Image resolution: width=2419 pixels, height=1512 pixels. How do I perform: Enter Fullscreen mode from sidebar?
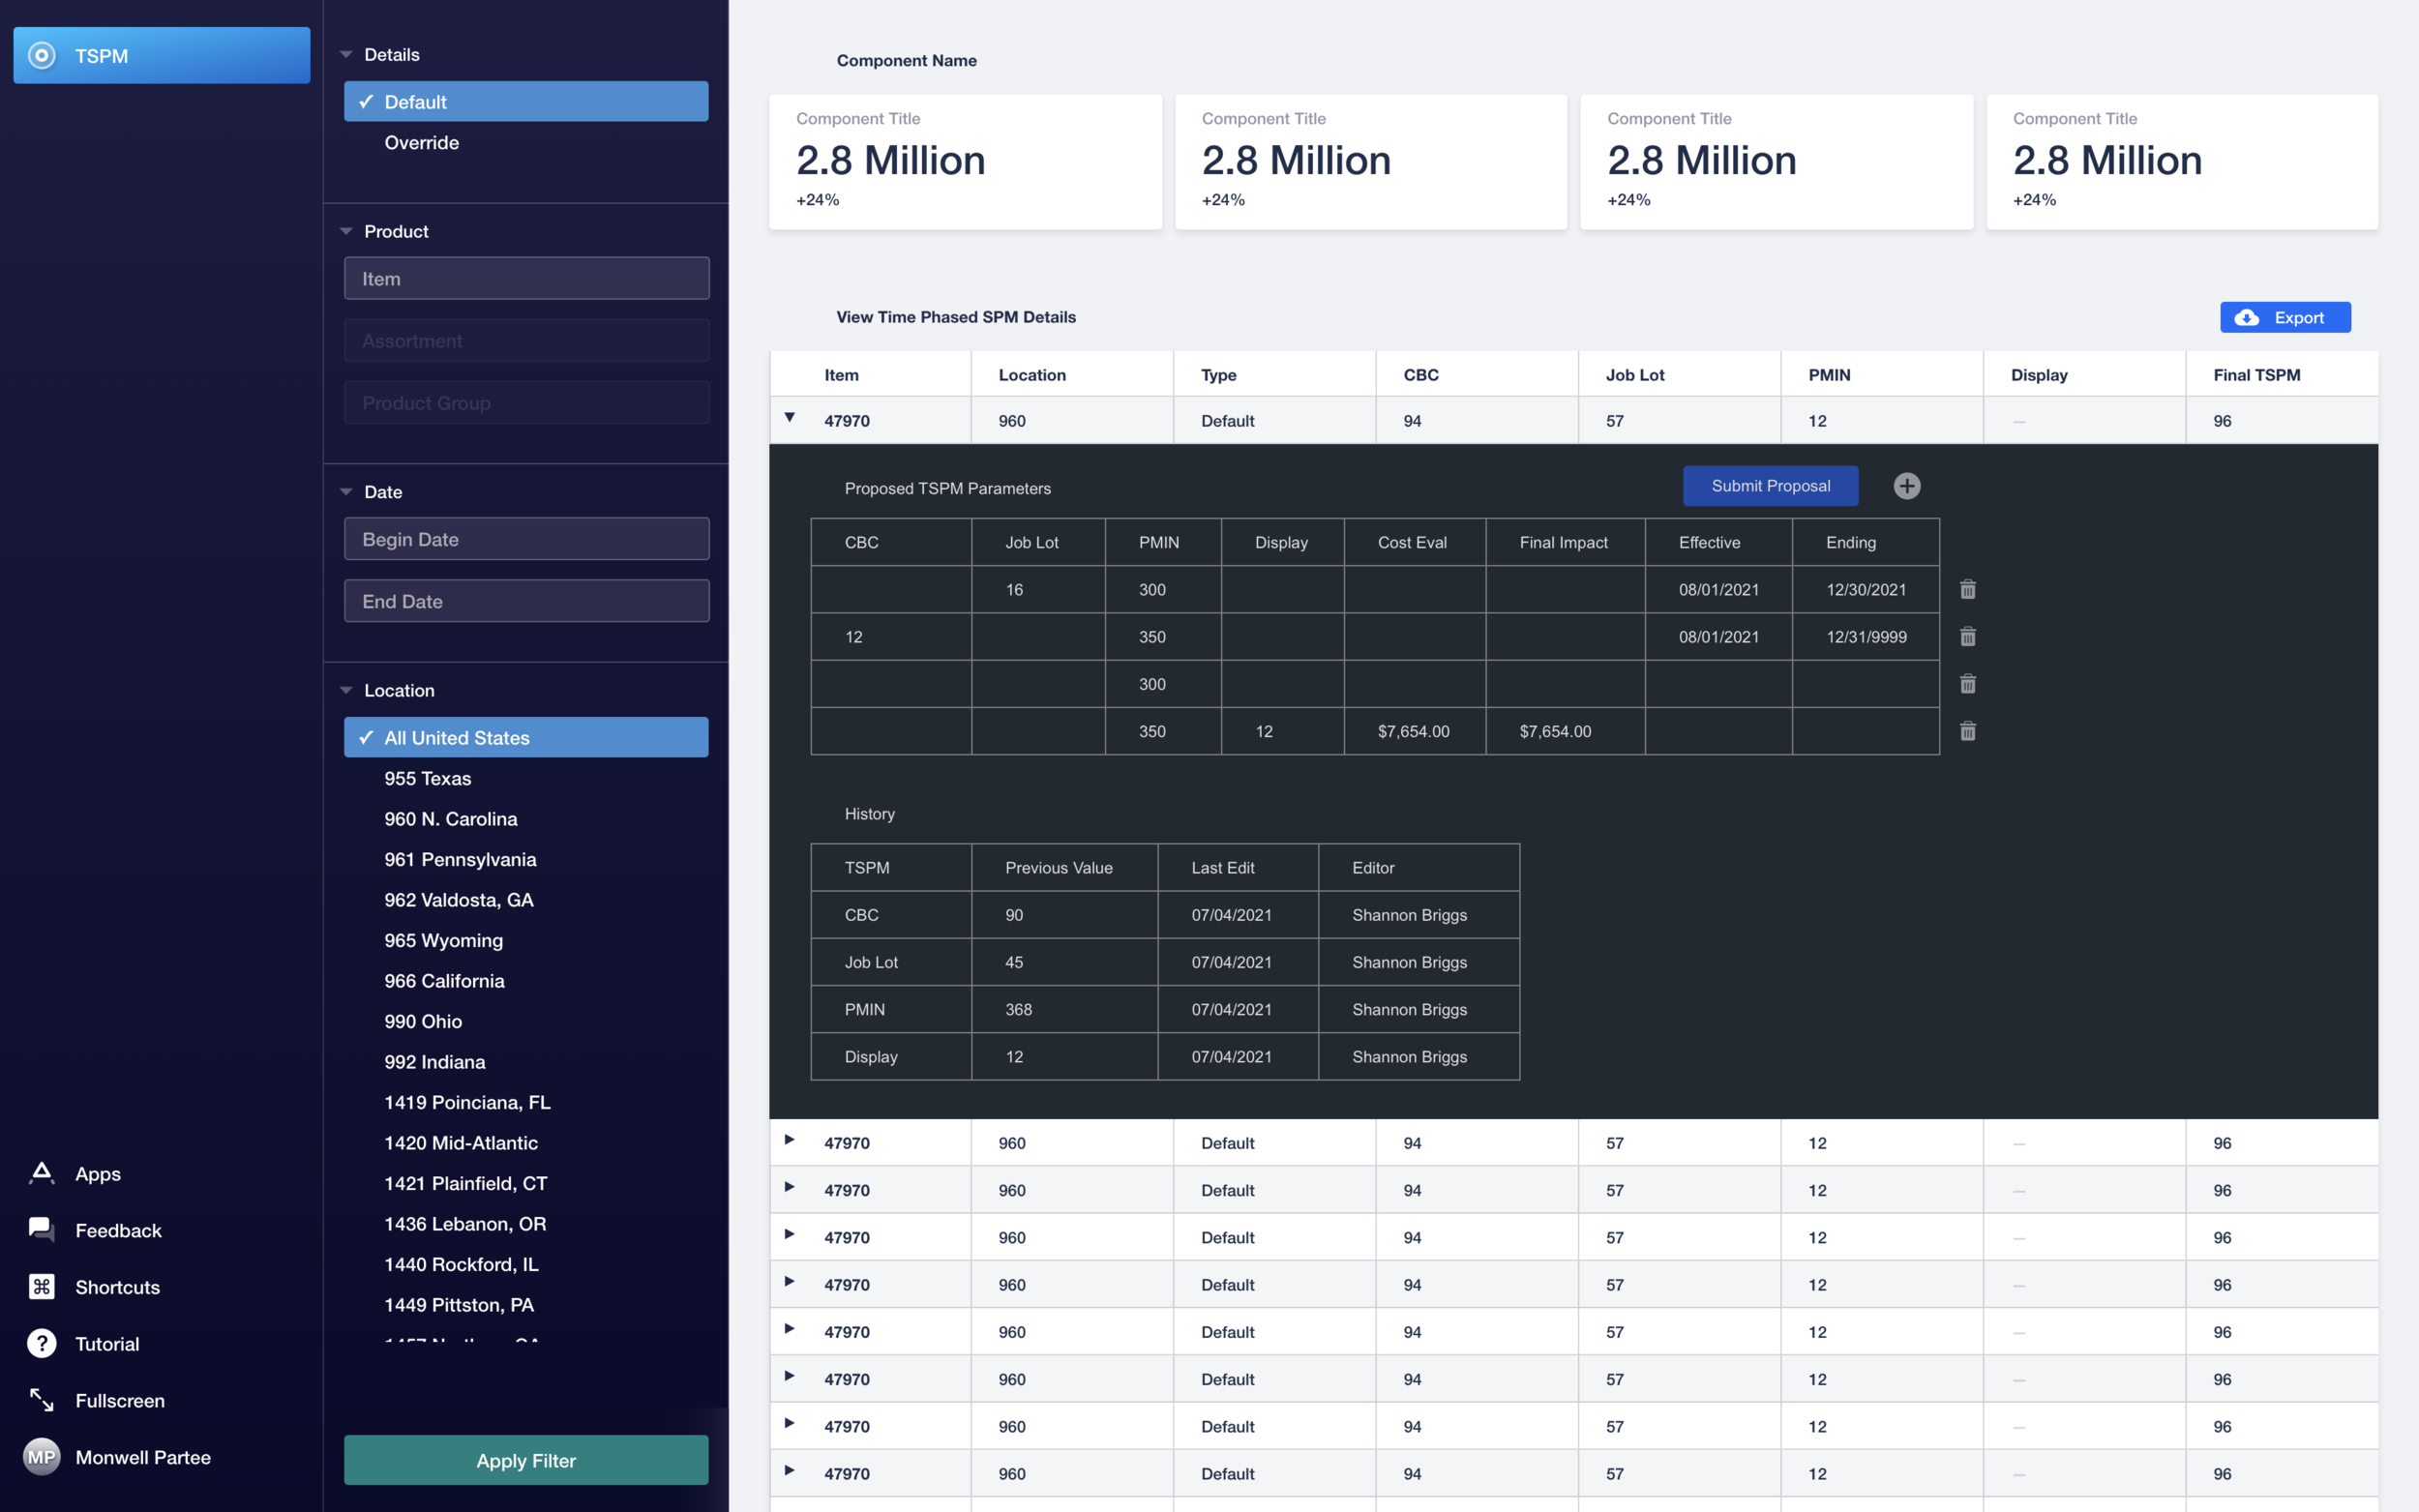tap(119, 1400)
